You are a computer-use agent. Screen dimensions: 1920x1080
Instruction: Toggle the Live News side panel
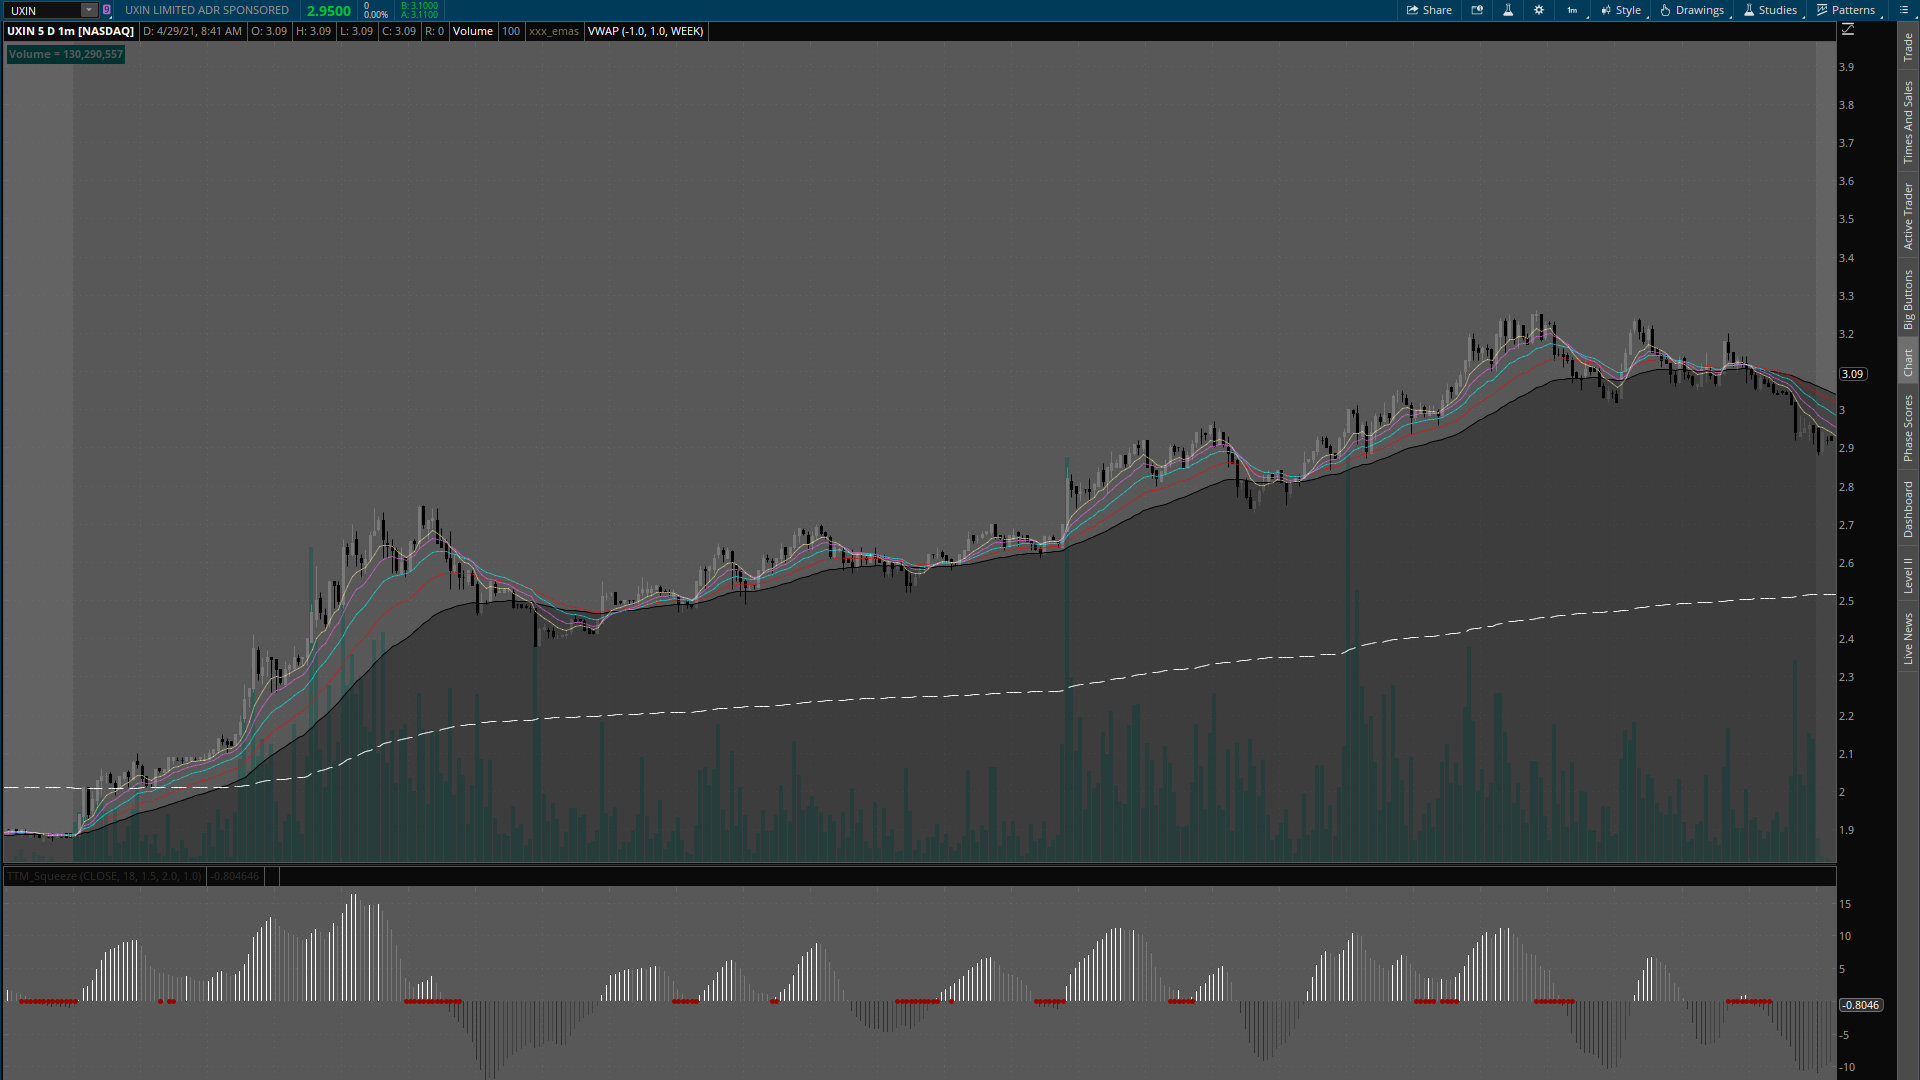pyautogui.click(x=1908, y=640)
